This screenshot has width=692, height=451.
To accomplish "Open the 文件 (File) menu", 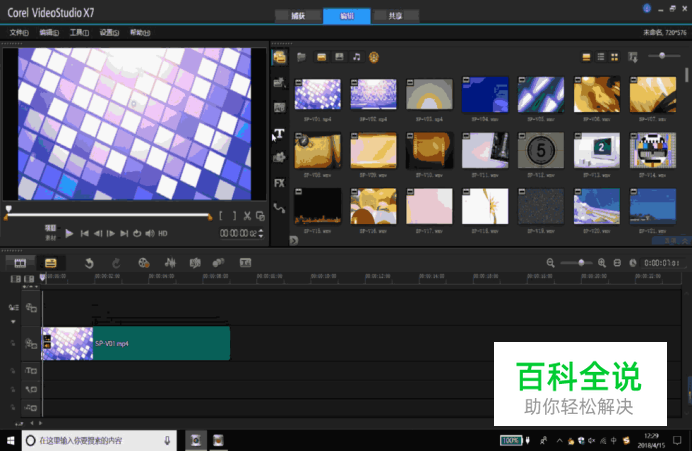I will tap(19, 33).
